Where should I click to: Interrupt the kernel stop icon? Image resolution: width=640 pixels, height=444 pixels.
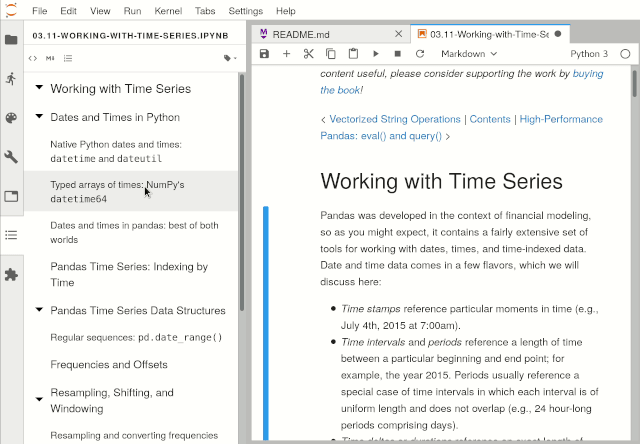click(x=398, y=54)
